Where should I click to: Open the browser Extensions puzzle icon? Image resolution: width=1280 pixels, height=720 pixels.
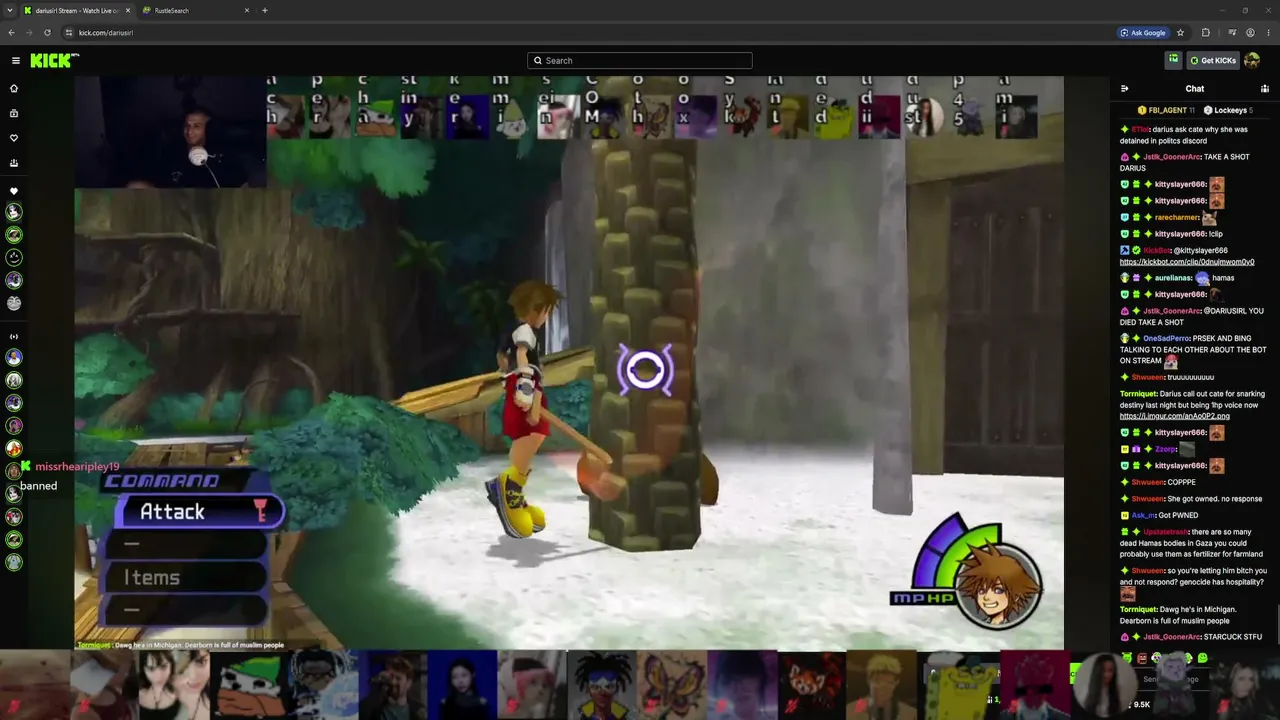[x=1205, y=32]
